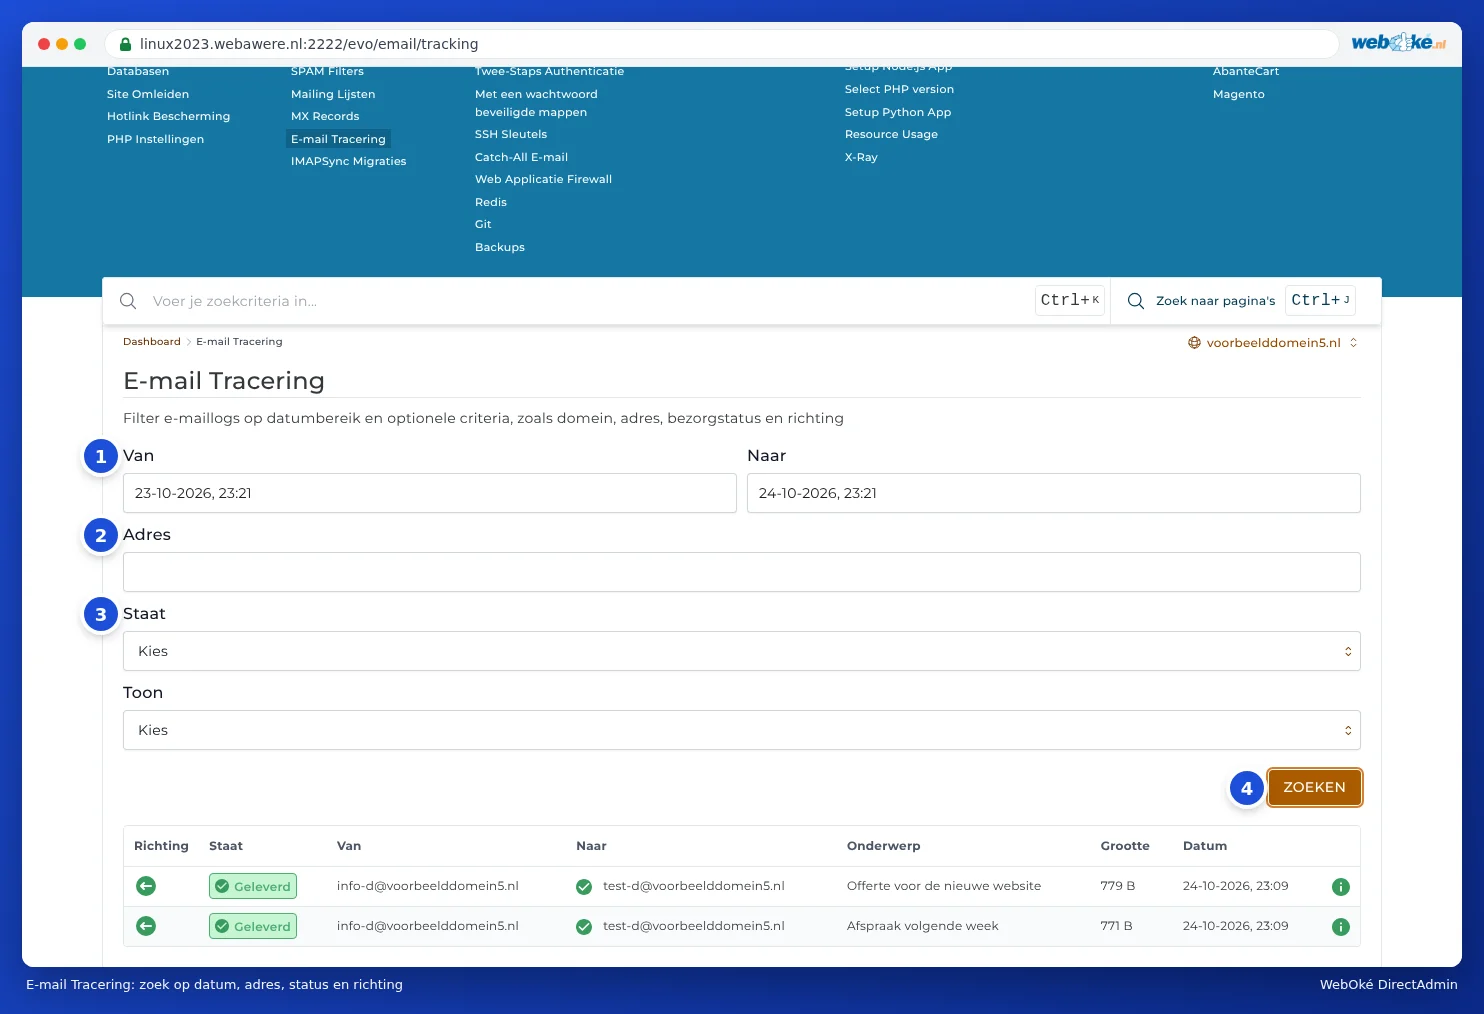Open Magento link
This screenshot has width=1484, height=1014.
point(1239,94)
